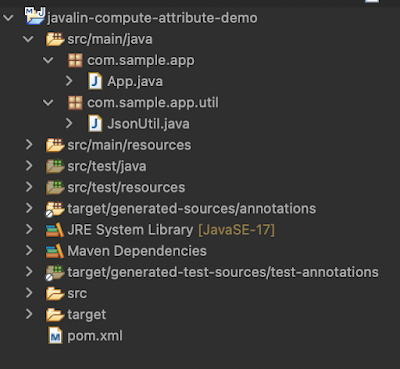Expand the src/test/resources folder
The width and height of the screenshot is (400, 369).
(29, 187)
